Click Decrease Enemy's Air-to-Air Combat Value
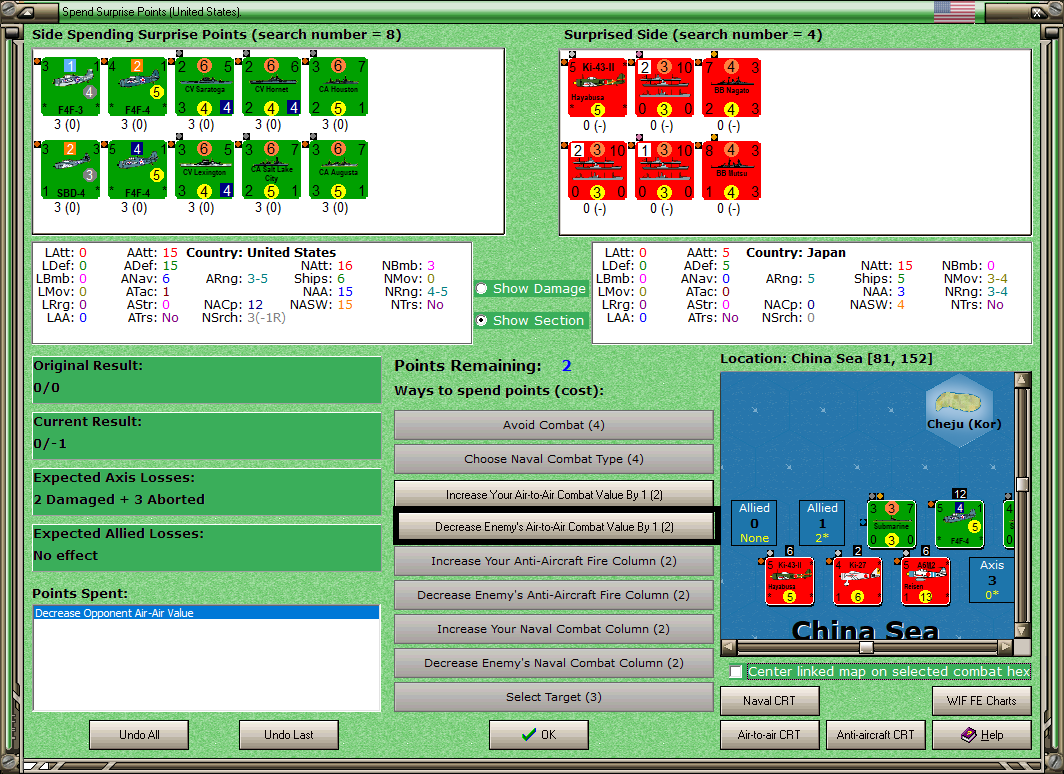 553,526
